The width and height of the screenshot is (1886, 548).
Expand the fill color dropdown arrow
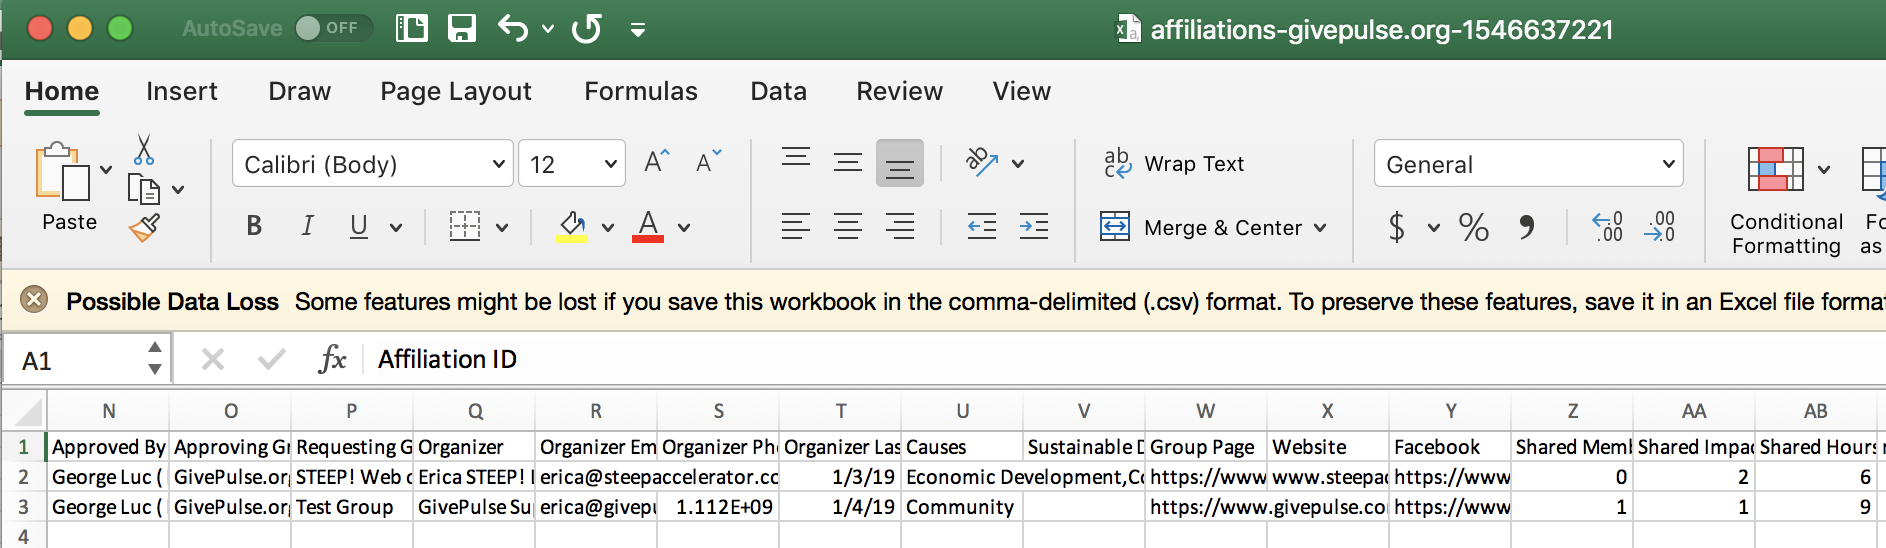pos(608,228)
